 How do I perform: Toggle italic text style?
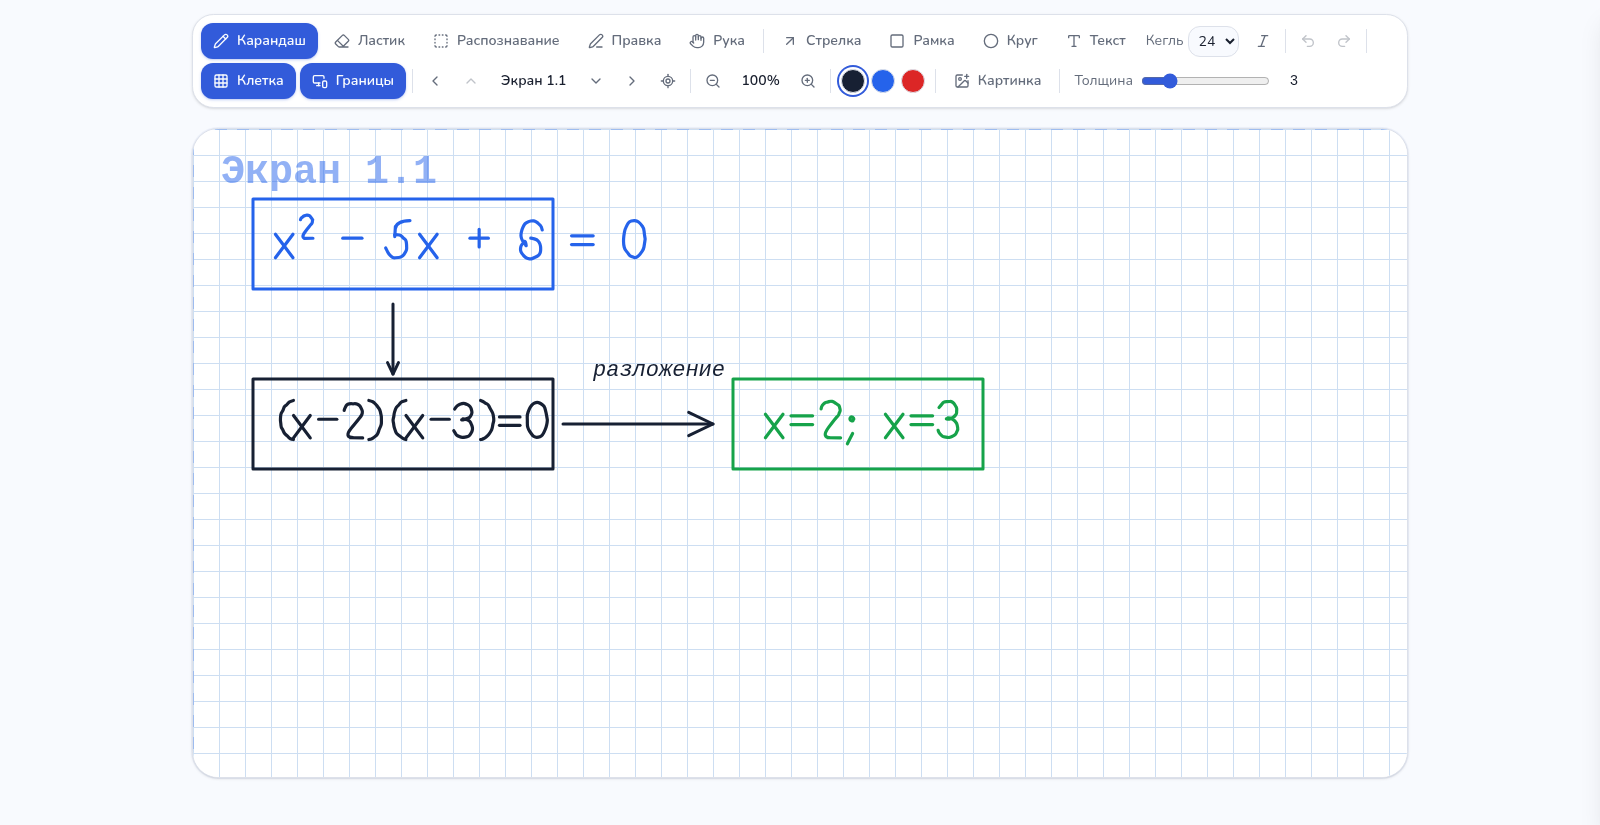click(1263, 41)
